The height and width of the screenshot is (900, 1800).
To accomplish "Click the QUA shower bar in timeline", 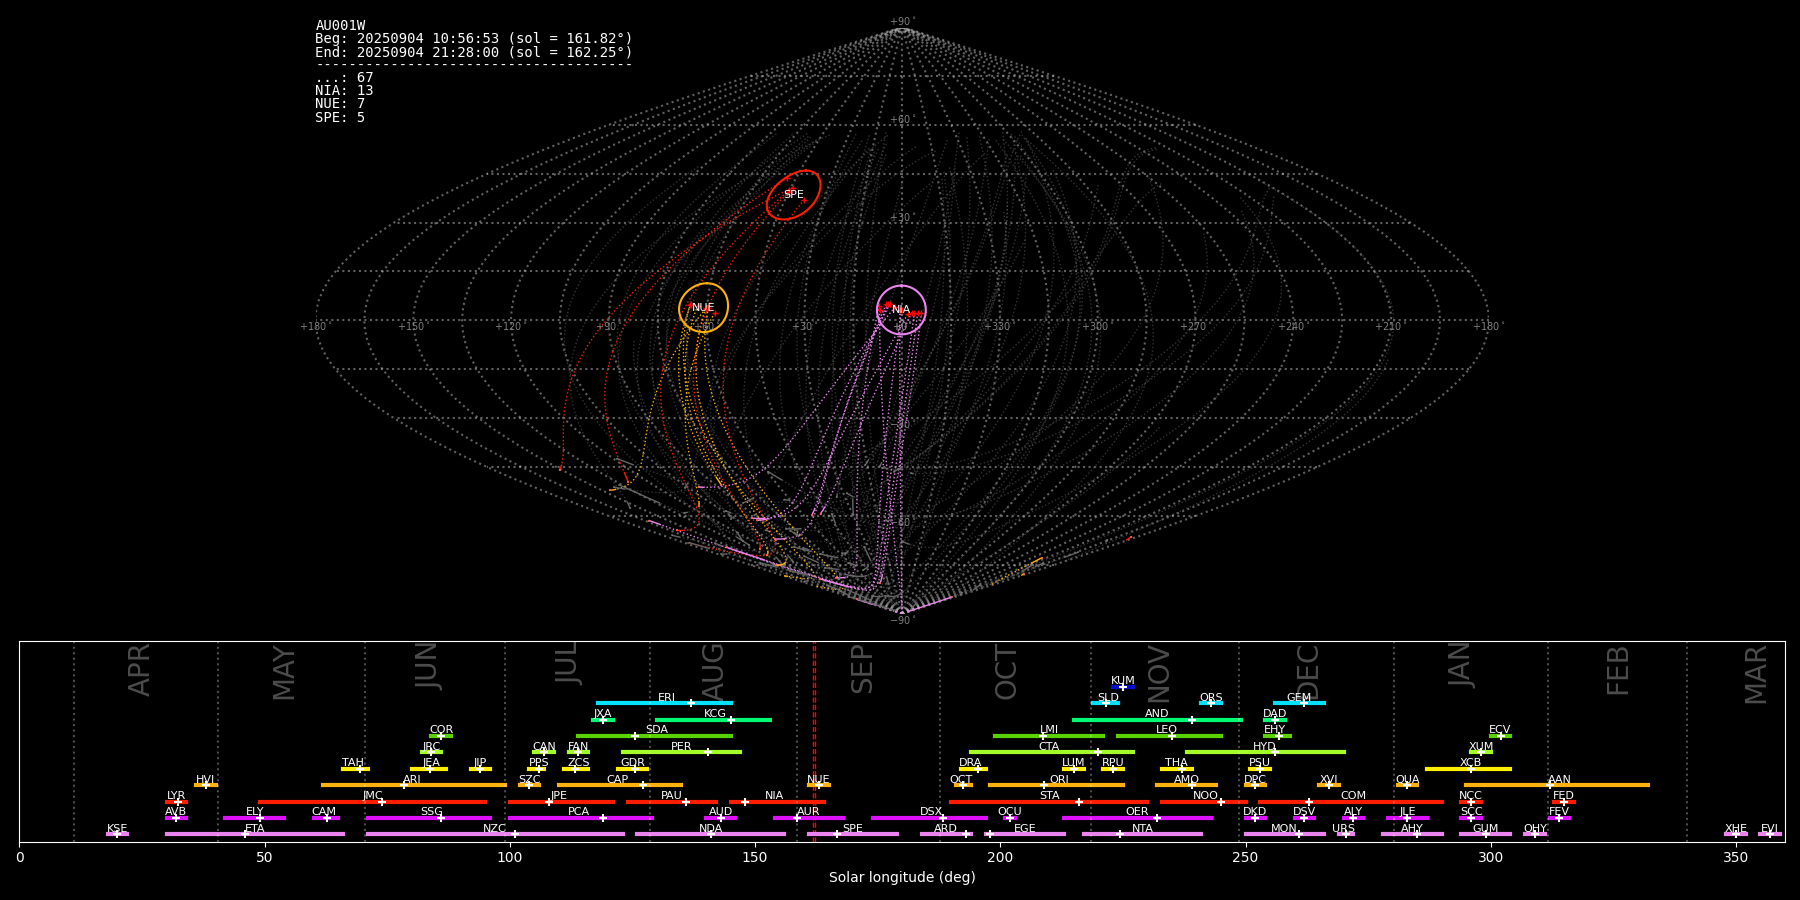I will click(x=1407, y=785).
